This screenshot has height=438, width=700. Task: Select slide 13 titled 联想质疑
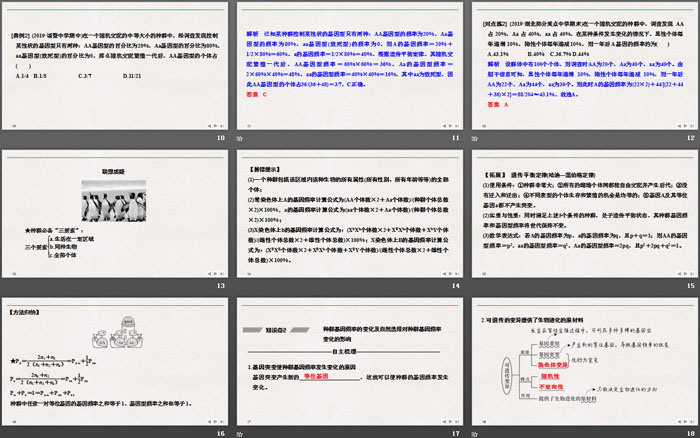coord(115,210)
